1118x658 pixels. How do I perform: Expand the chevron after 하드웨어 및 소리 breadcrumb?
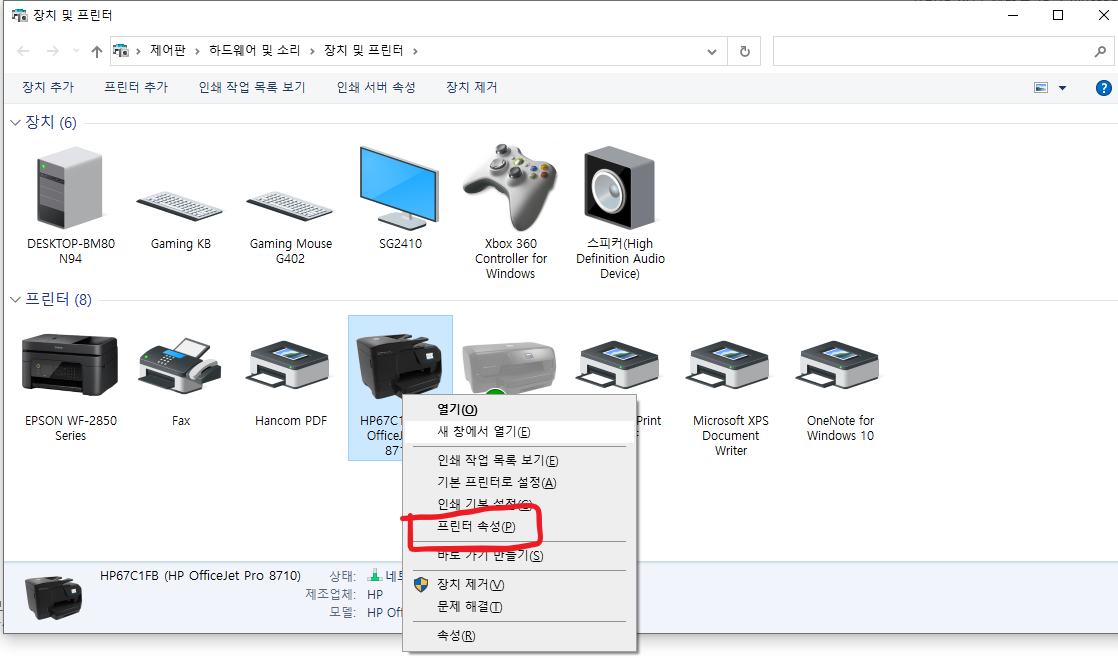click(x=312, y=51)
